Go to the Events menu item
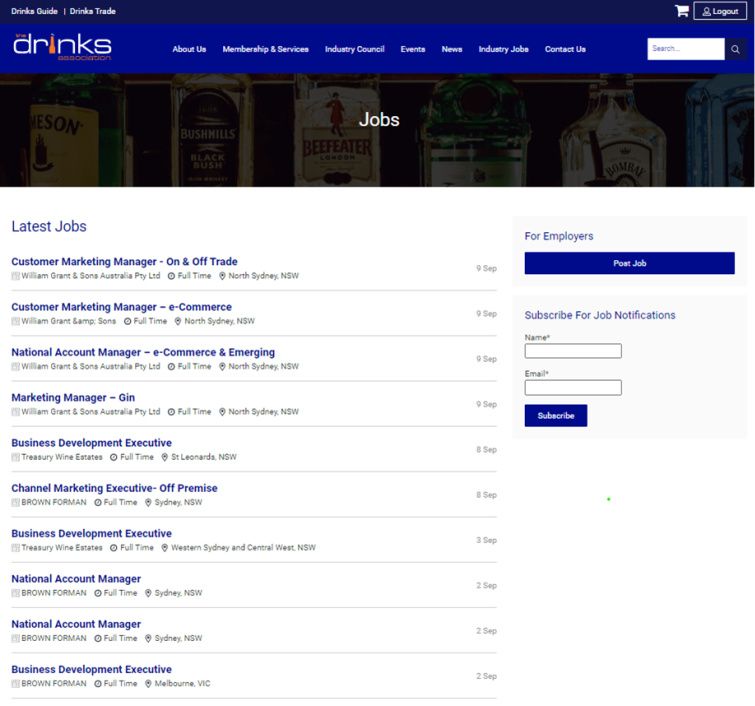Screen dimensions: 755x706 413,49
